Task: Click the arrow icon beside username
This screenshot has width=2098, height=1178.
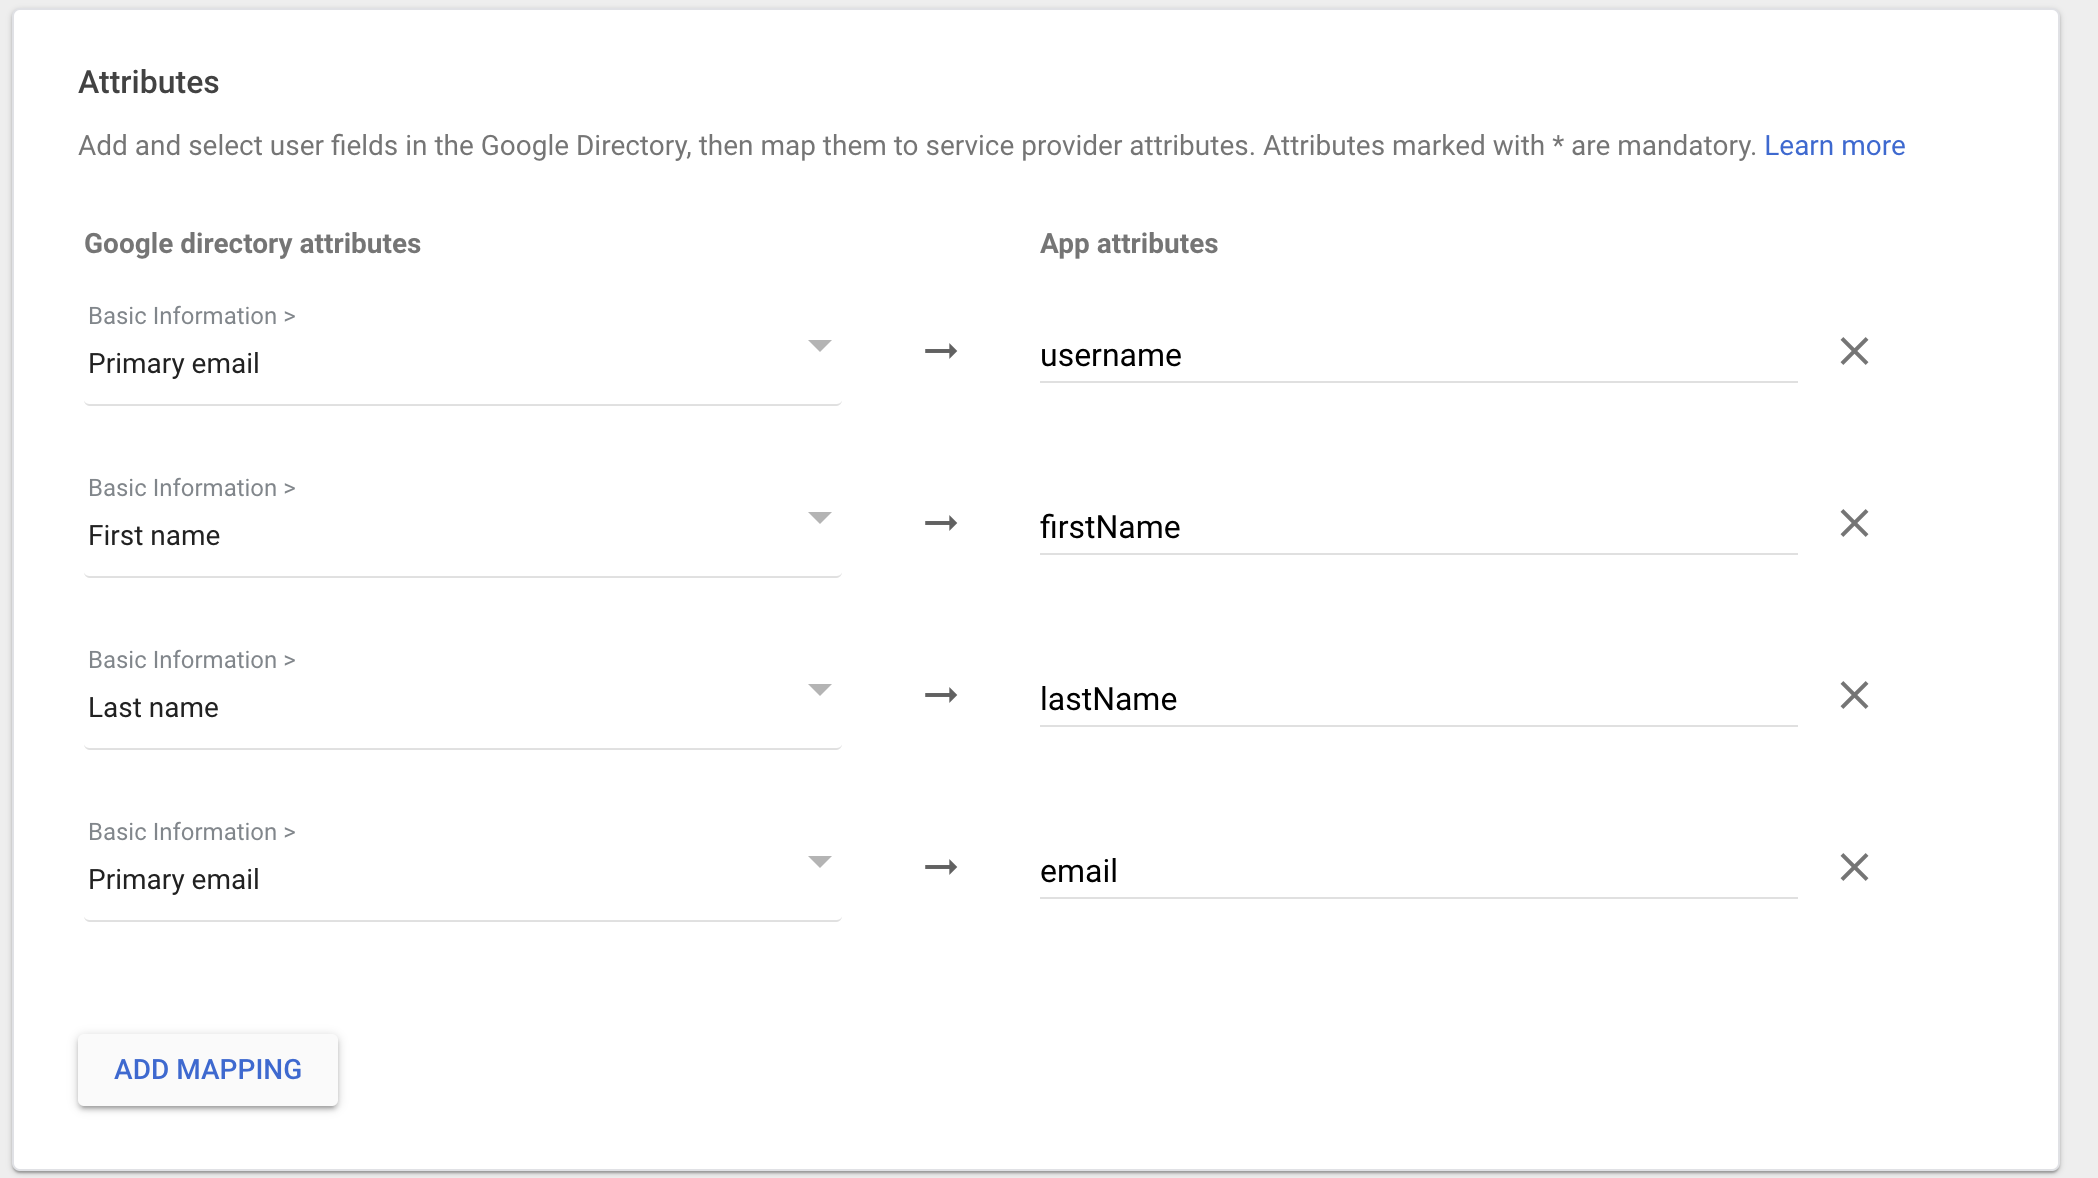Action: pyautogui.click(x=940, y=351)
